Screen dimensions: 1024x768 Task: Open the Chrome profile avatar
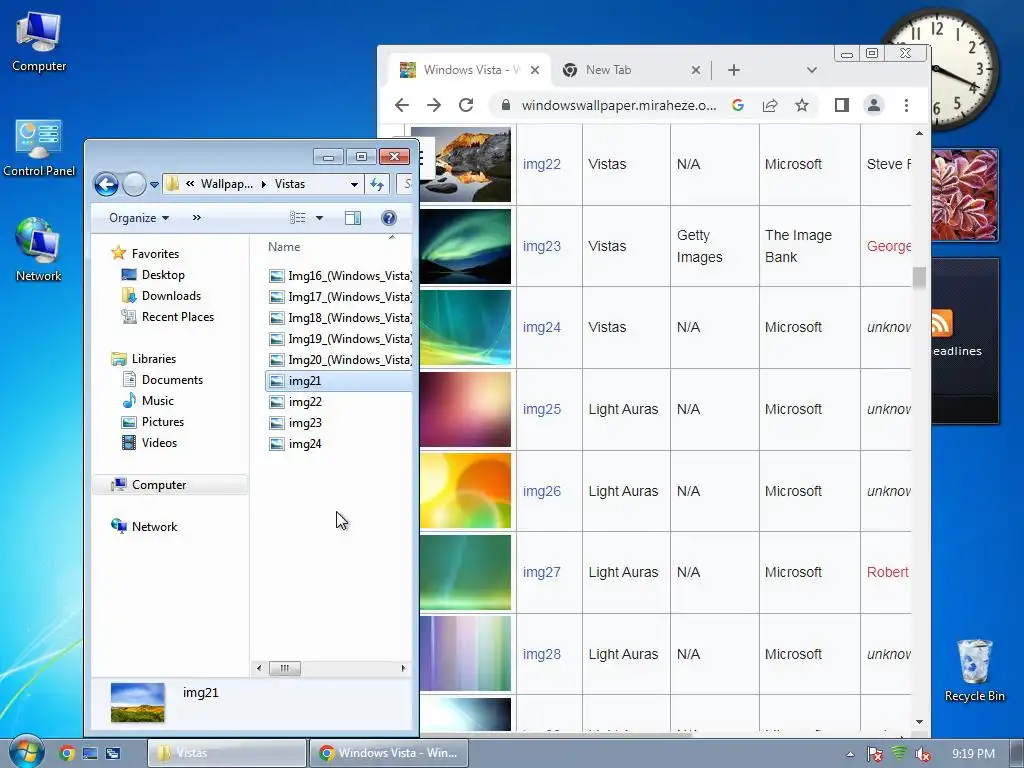[874, 105]
